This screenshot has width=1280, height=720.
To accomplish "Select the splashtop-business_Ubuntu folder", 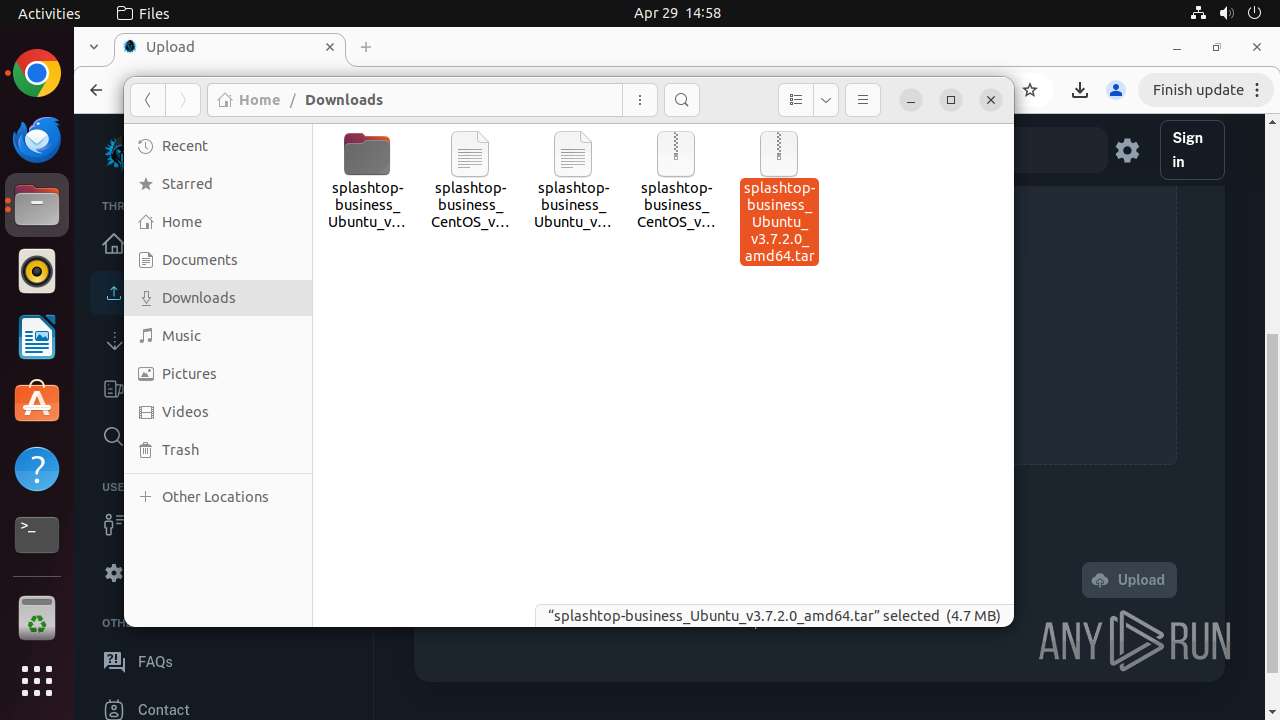I will click(367, 181).
